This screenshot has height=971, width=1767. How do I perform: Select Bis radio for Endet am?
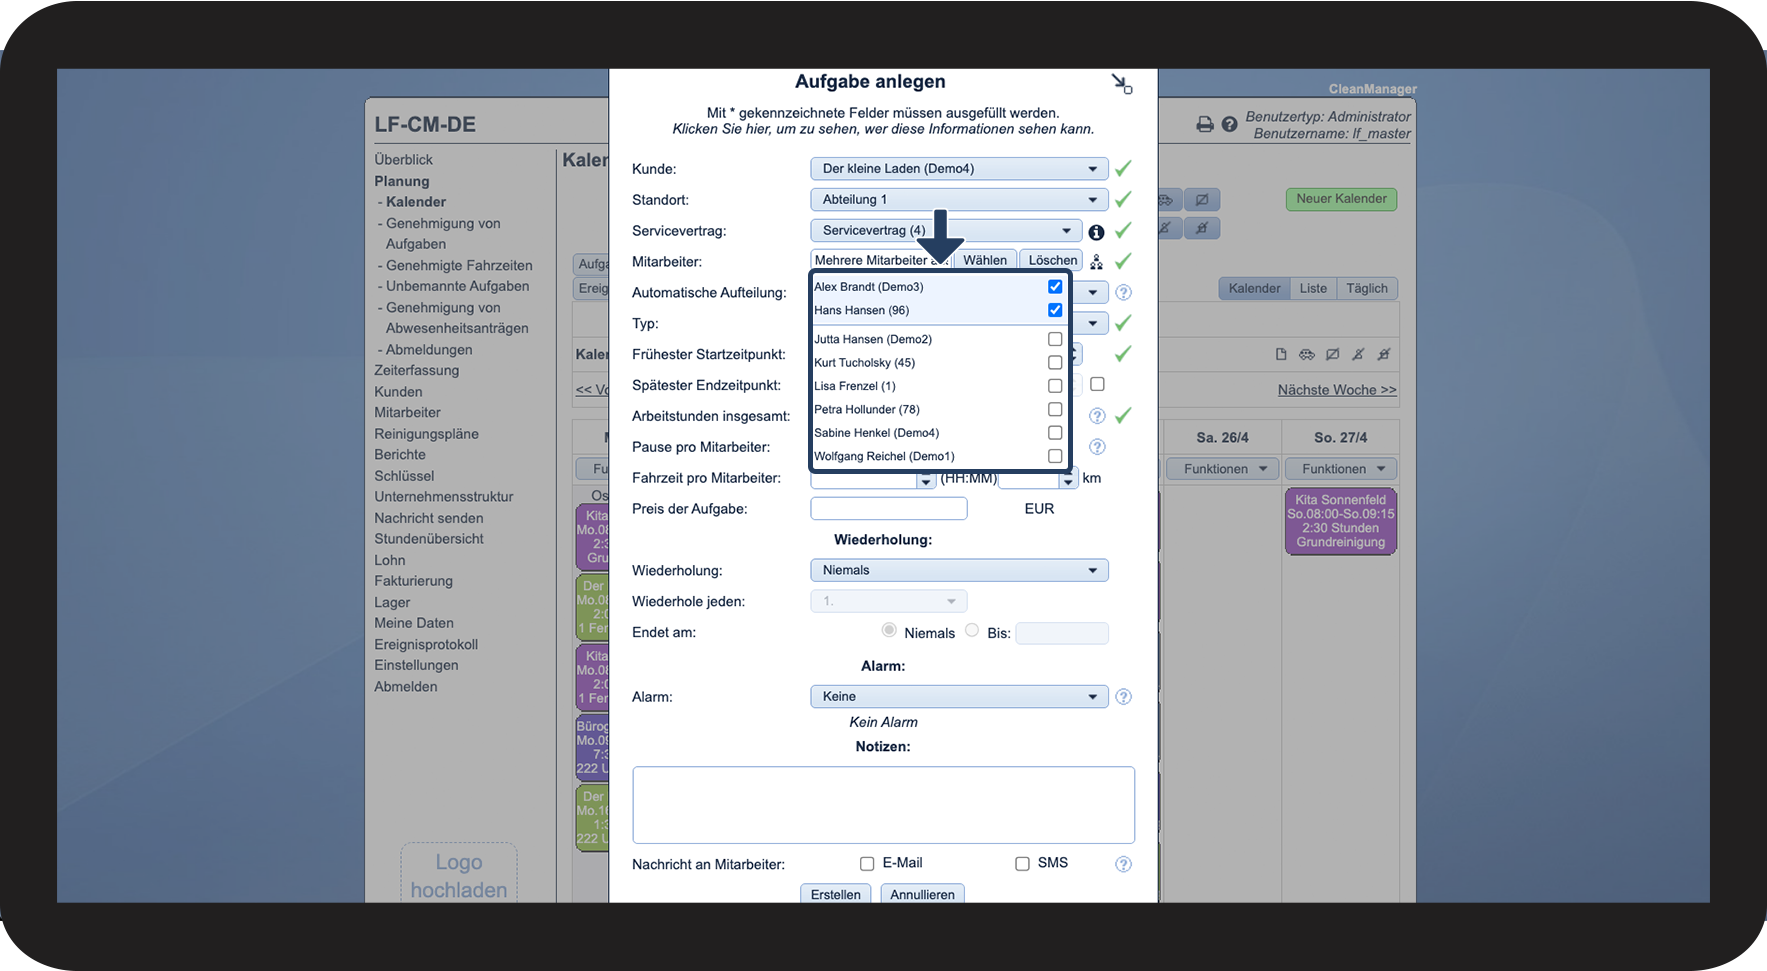[972, 630]
